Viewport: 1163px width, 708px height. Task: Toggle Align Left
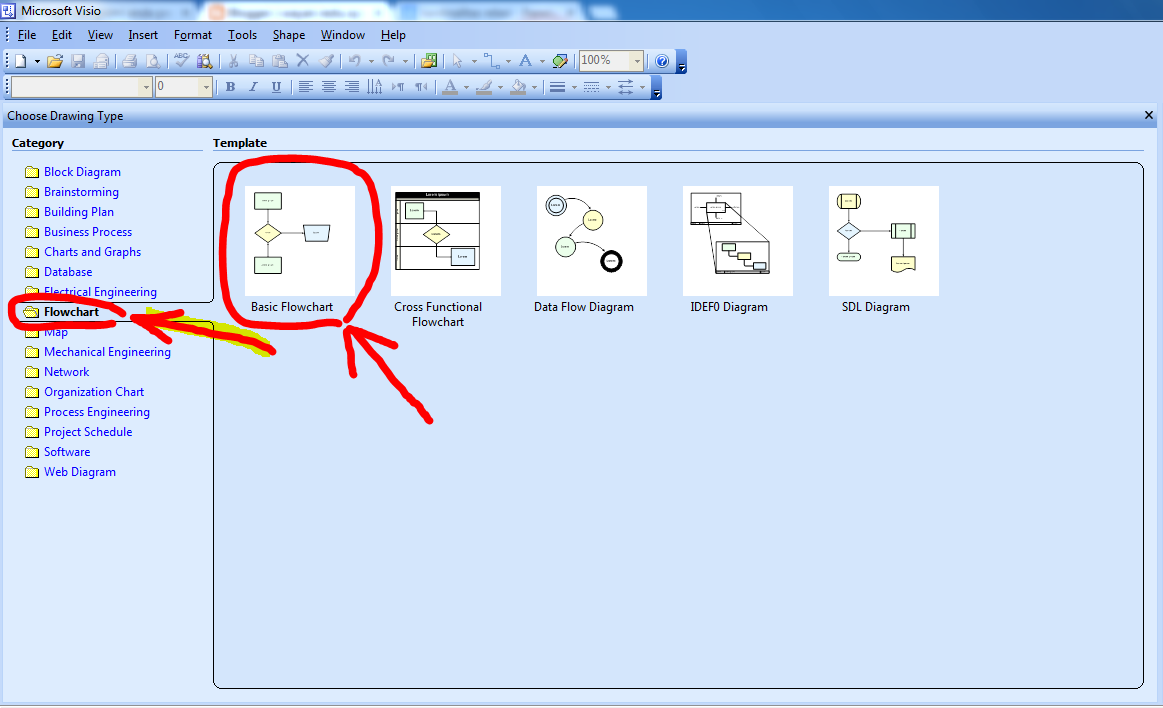306,87
